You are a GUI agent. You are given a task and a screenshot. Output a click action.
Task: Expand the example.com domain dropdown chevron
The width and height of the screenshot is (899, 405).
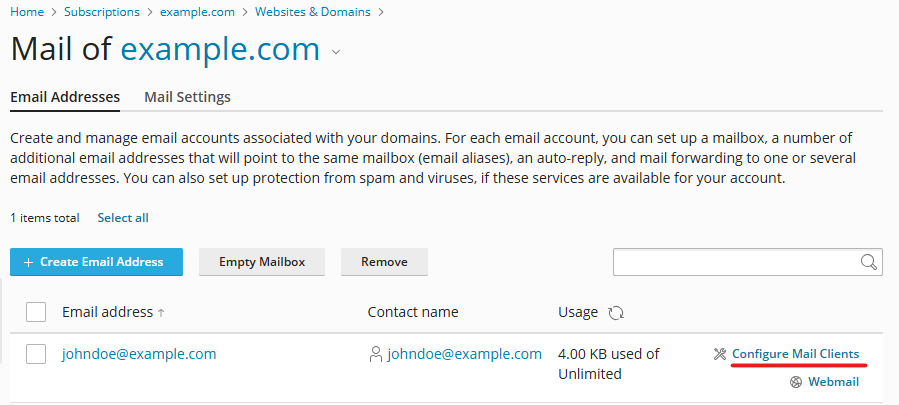pyautogui.click(x=336, y=52)
